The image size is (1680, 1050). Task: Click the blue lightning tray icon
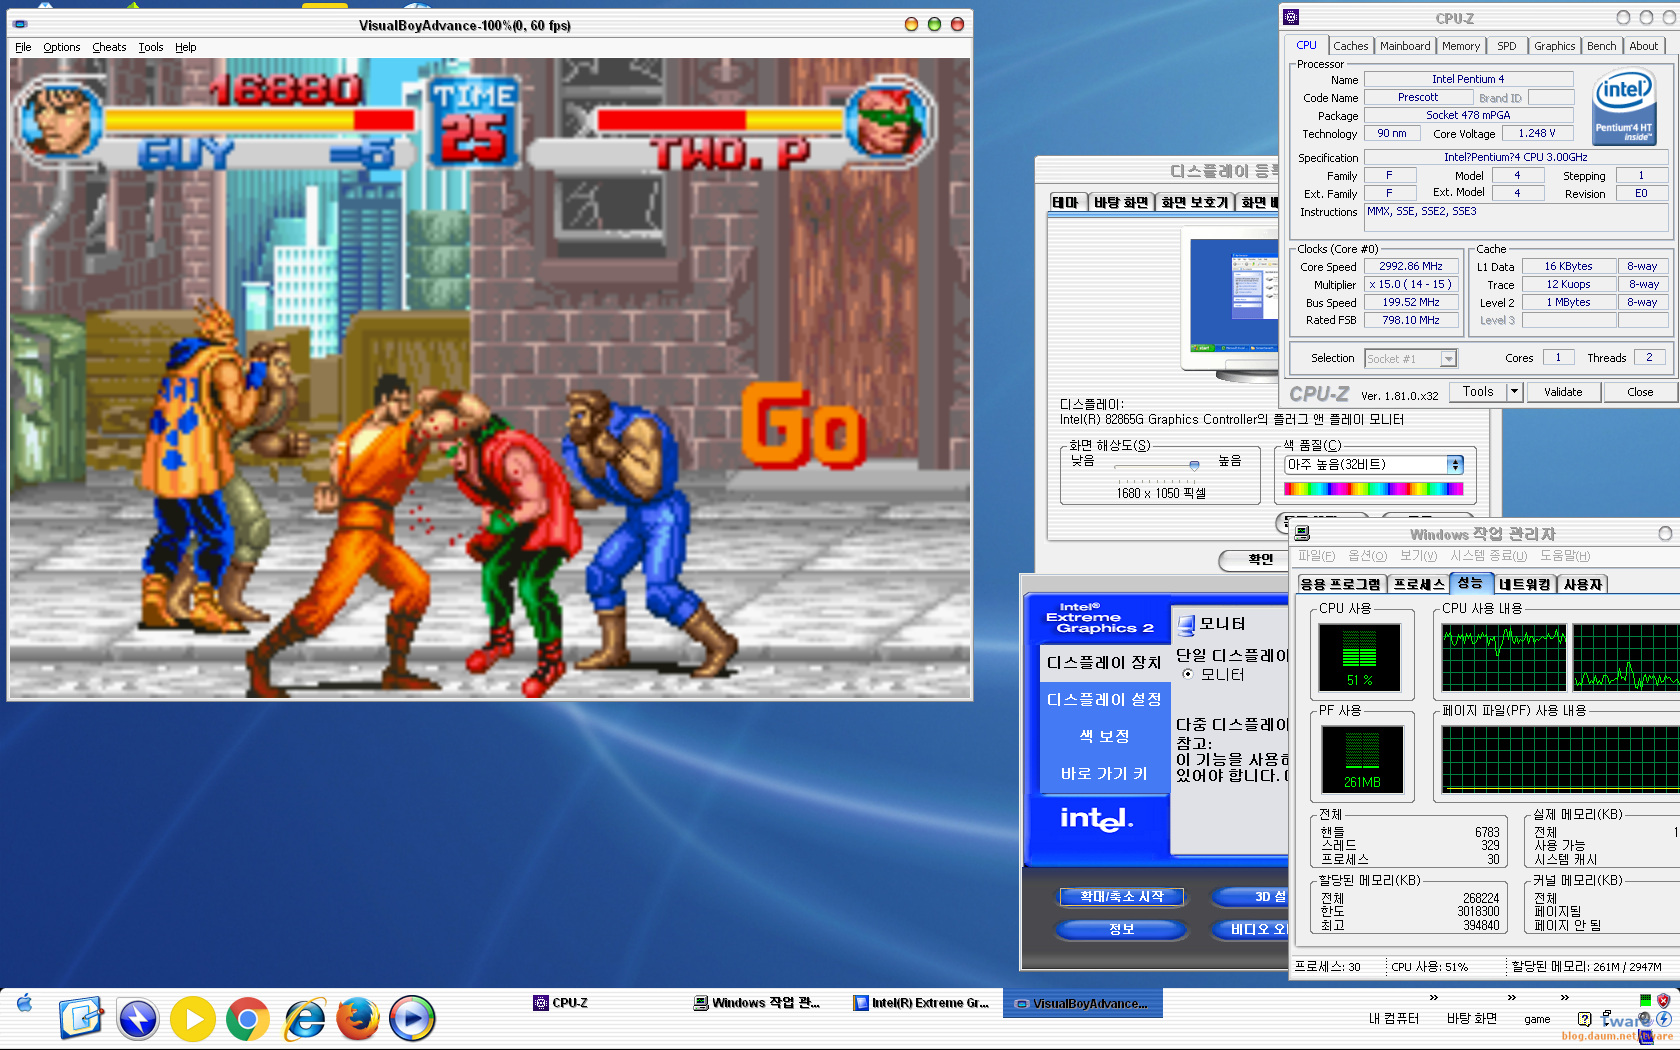tap(1664, 1019)
